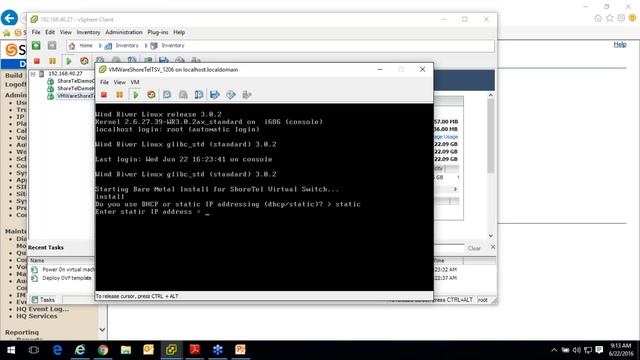Click the Tasks tab at the bottom
Image resolution: width=640 pixels, height=360 pixels.
tap(43, 300)
